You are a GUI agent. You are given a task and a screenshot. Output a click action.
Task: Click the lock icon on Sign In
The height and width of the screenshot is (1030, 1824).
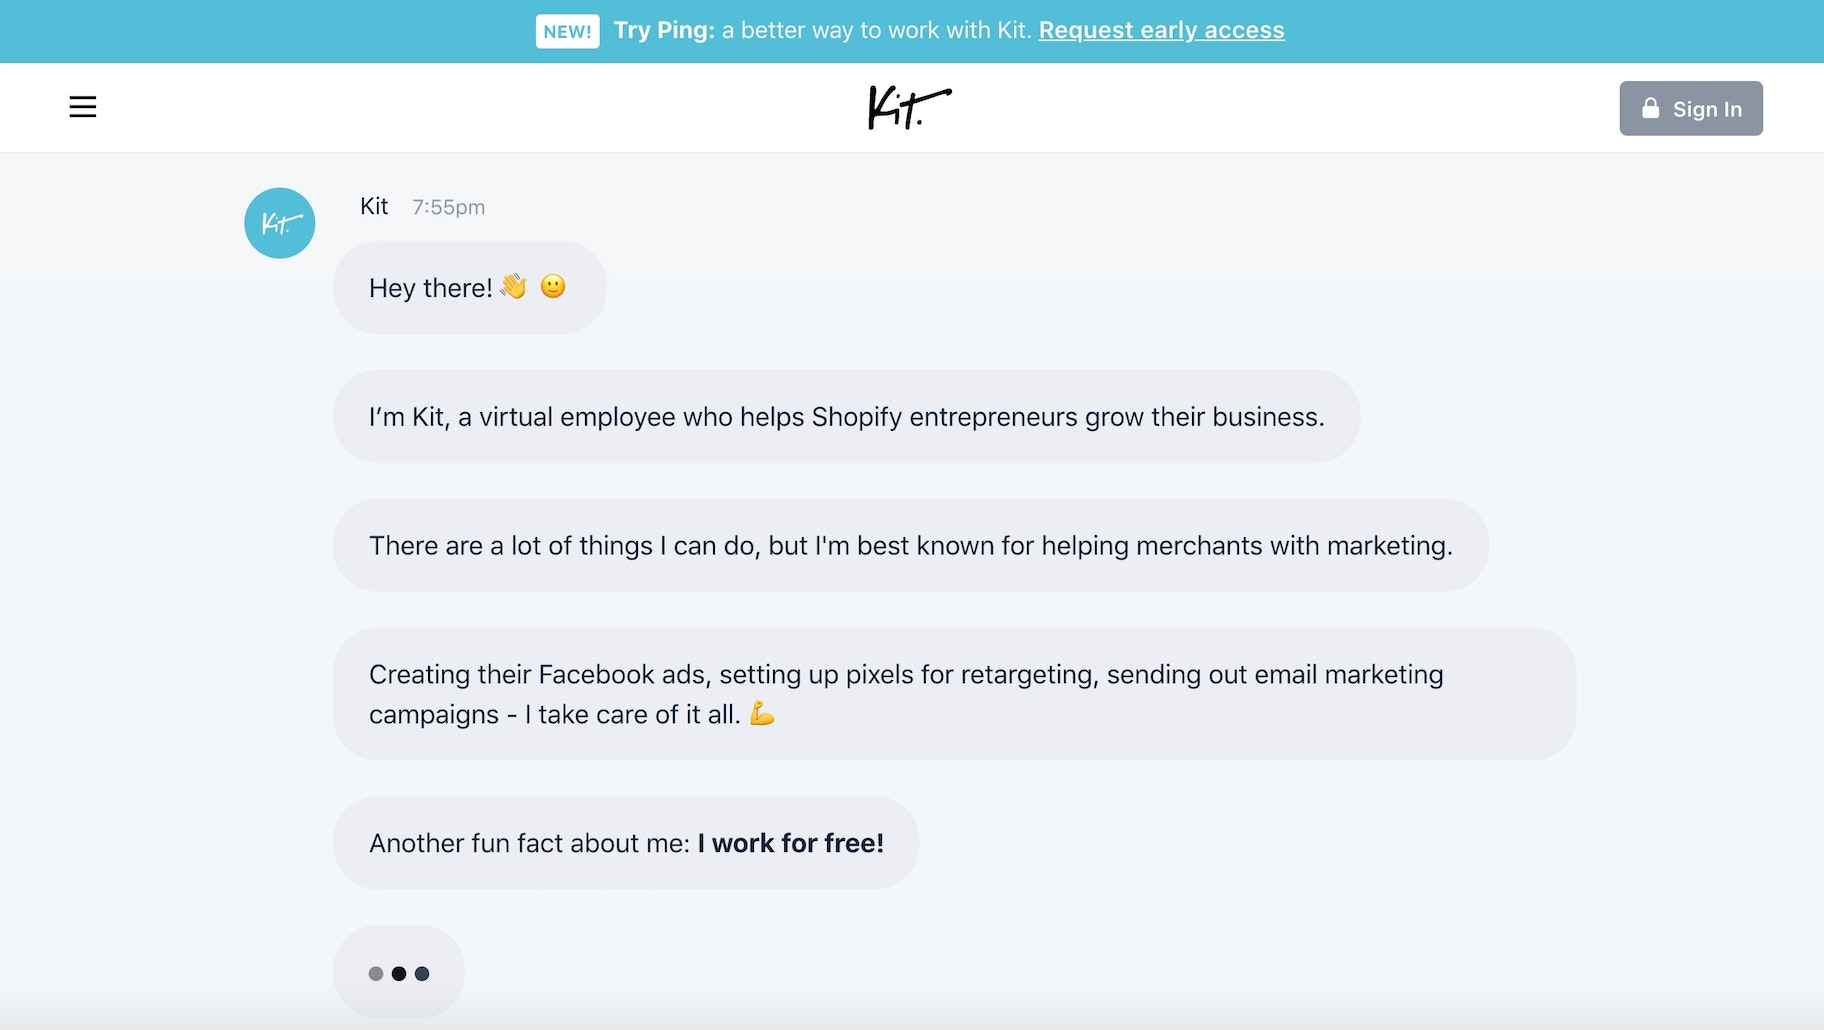(x=1650, y=108)
